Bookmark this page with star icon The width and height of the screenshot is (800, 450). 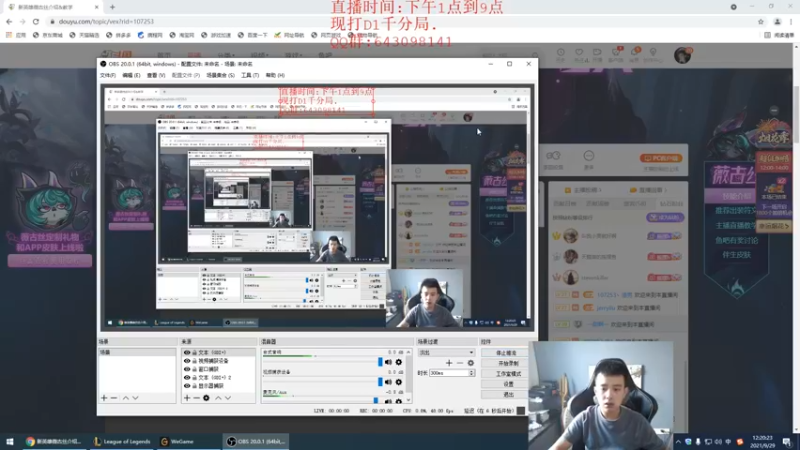point(761,21)
